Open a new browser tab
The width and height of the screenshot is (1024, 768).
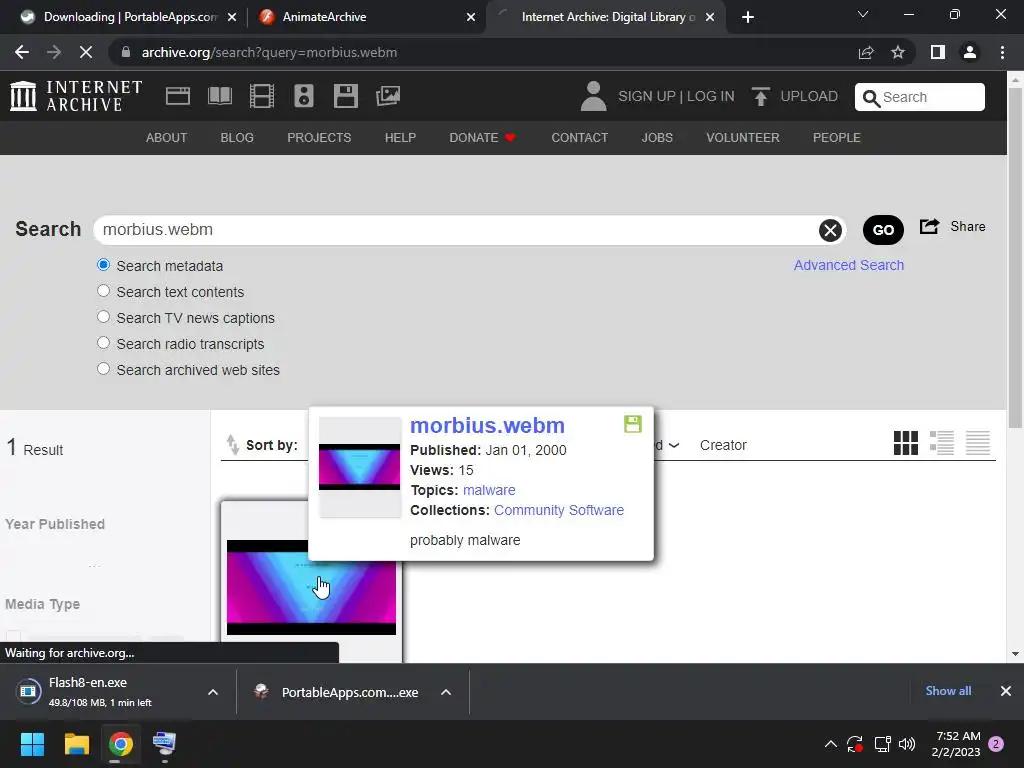pos(748,17)
